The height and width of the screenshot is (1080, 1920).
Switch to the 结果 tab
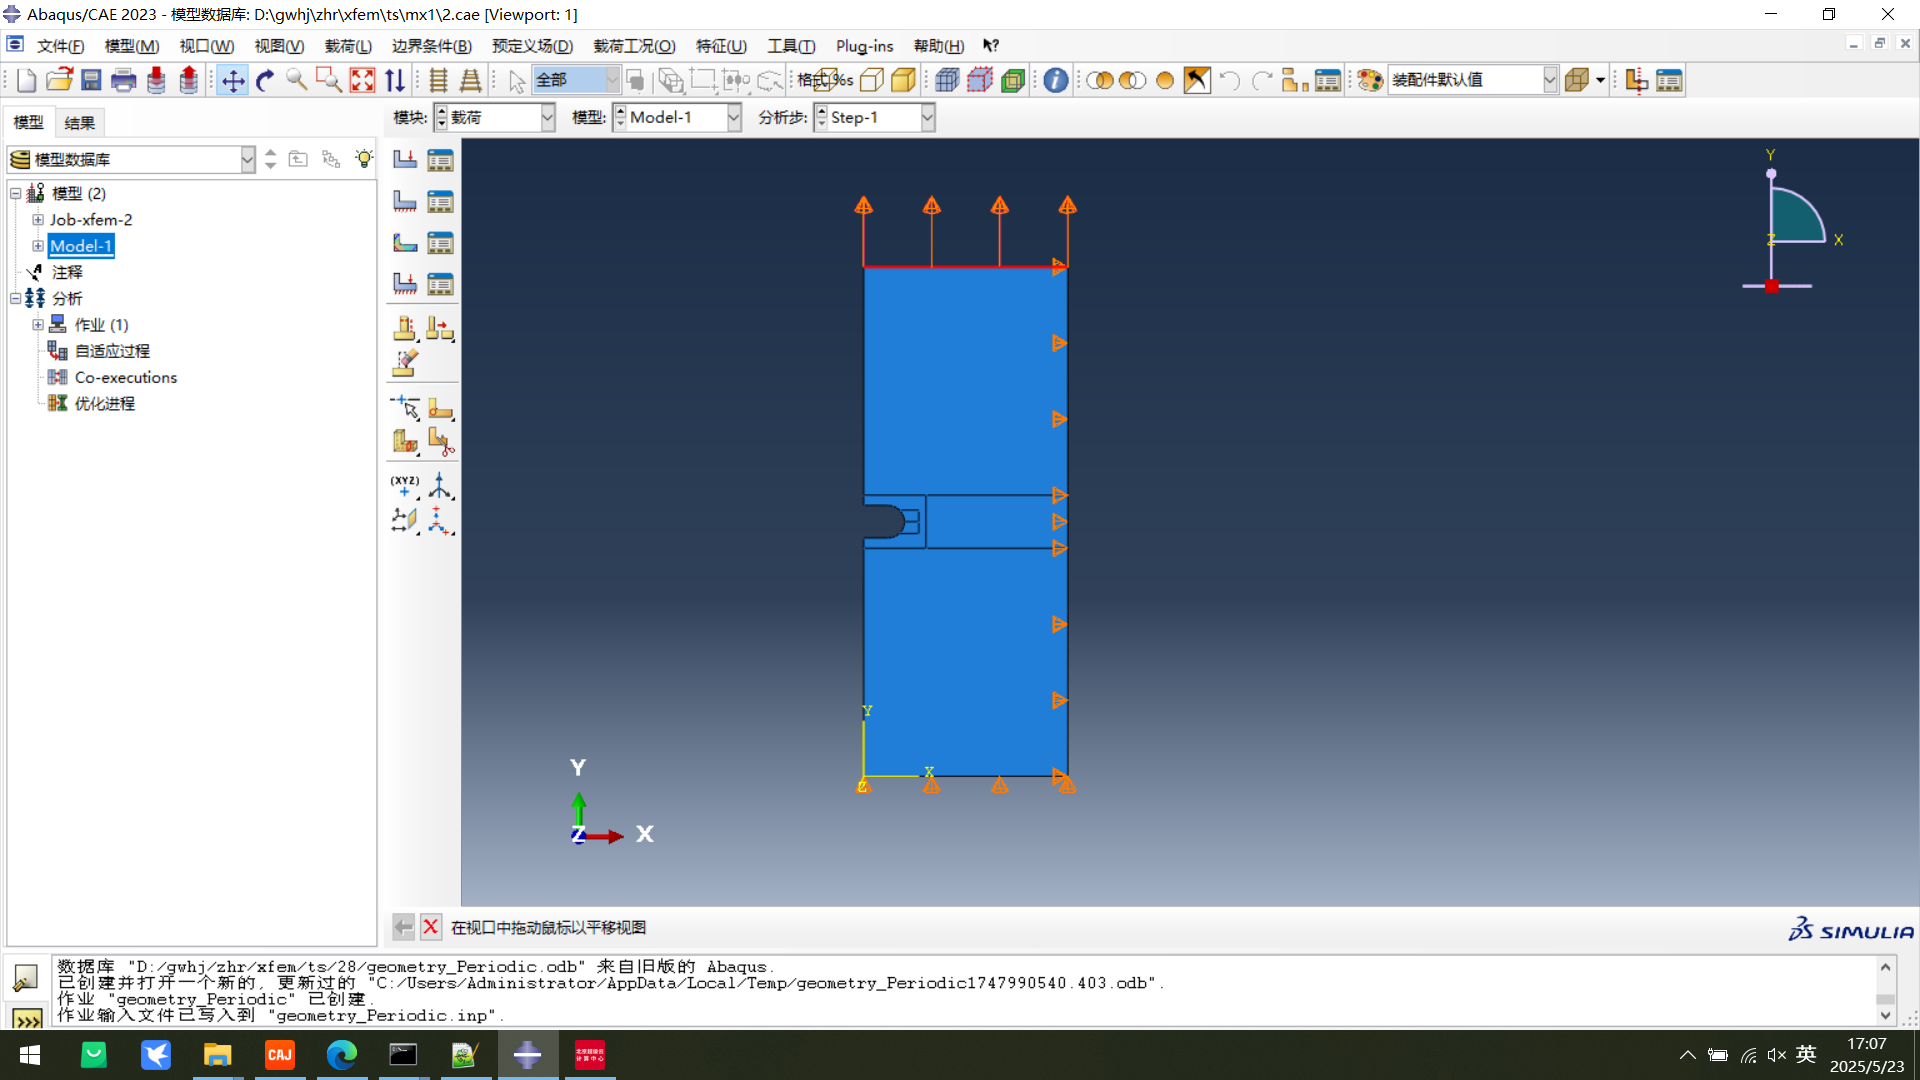click(x=79, y=122)
